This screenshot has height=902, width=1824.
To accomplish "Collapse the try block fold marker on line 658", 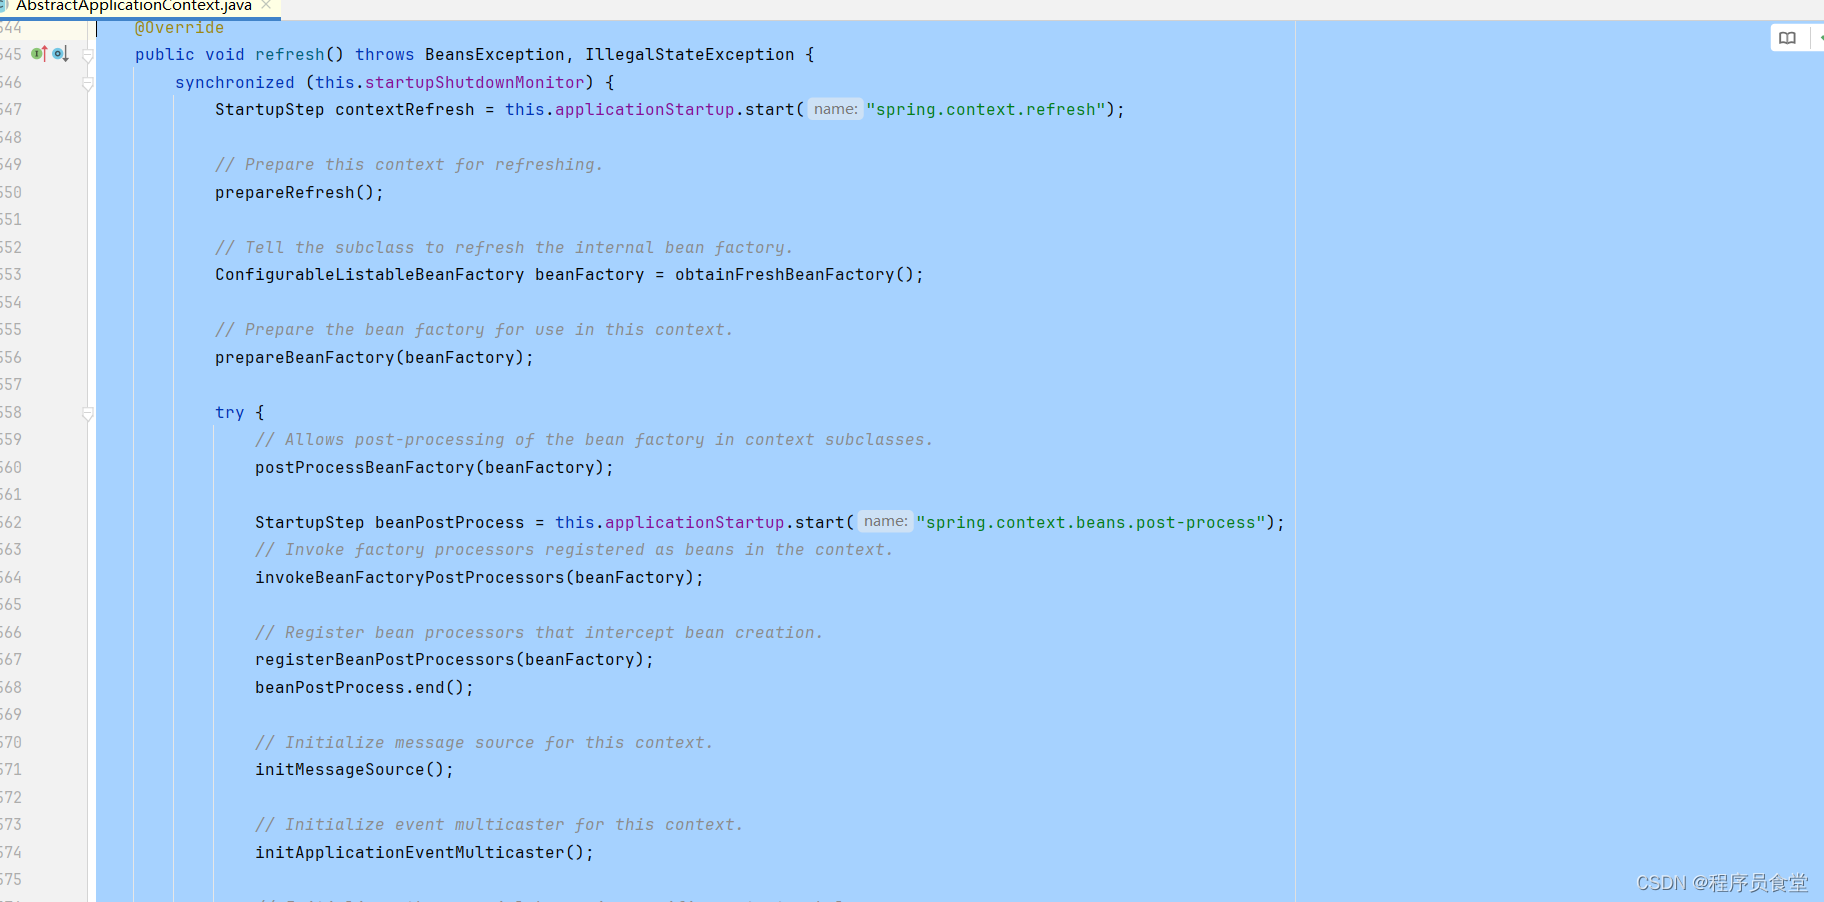I will (x=88, y=413).
